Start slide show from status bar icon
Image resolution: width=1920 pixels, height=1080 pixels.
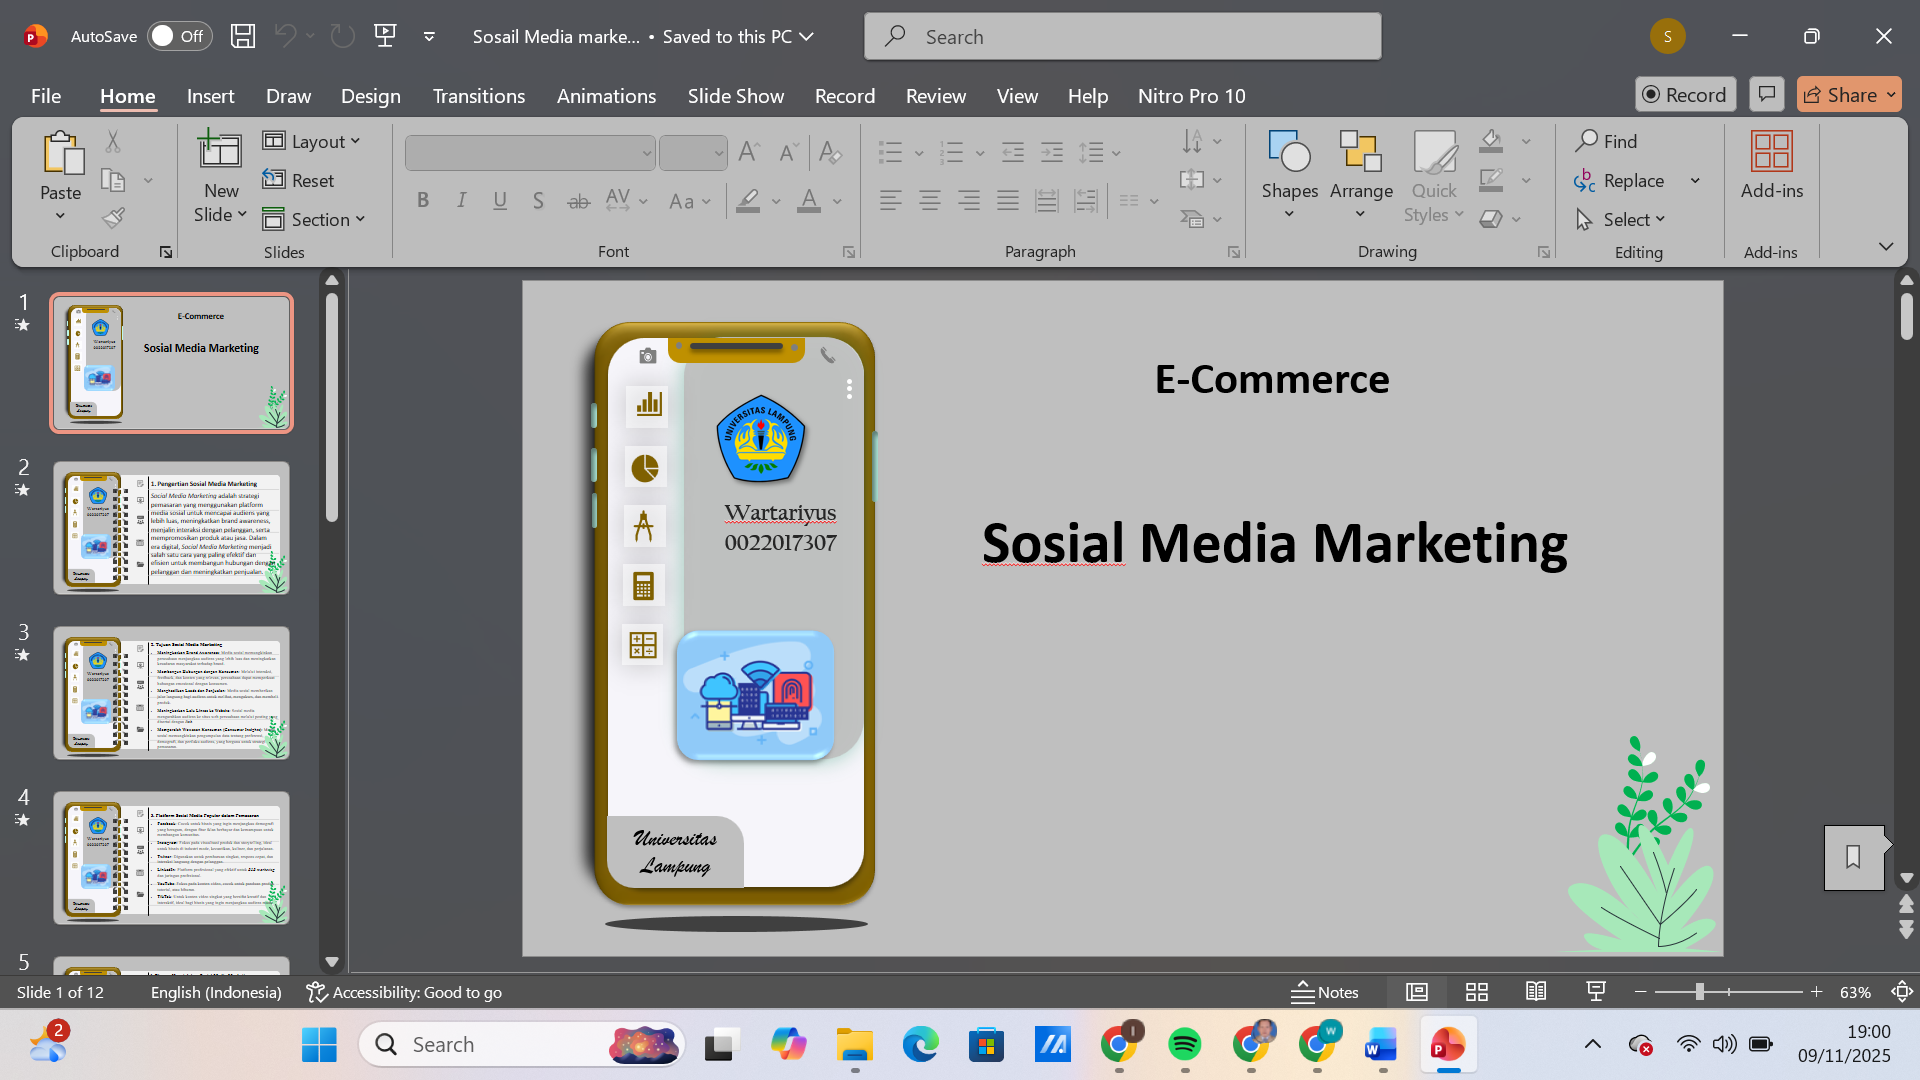click(x=1596, y=992)
